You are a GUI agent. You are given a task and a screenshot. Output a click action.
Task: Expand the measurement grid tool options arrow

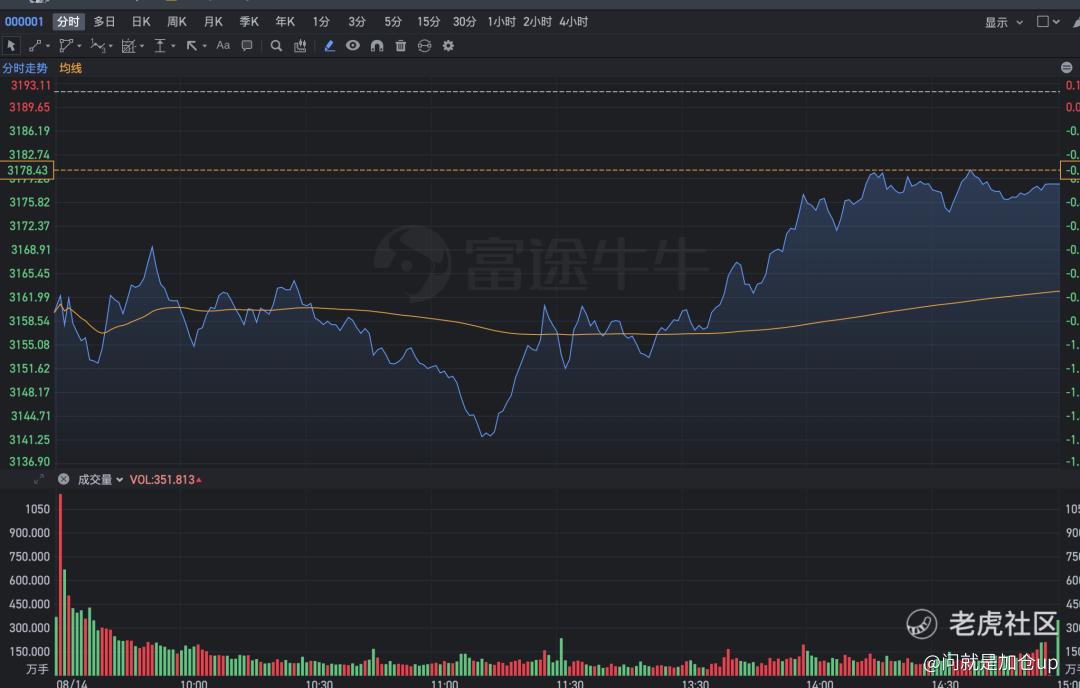click(x=141, y=46)
